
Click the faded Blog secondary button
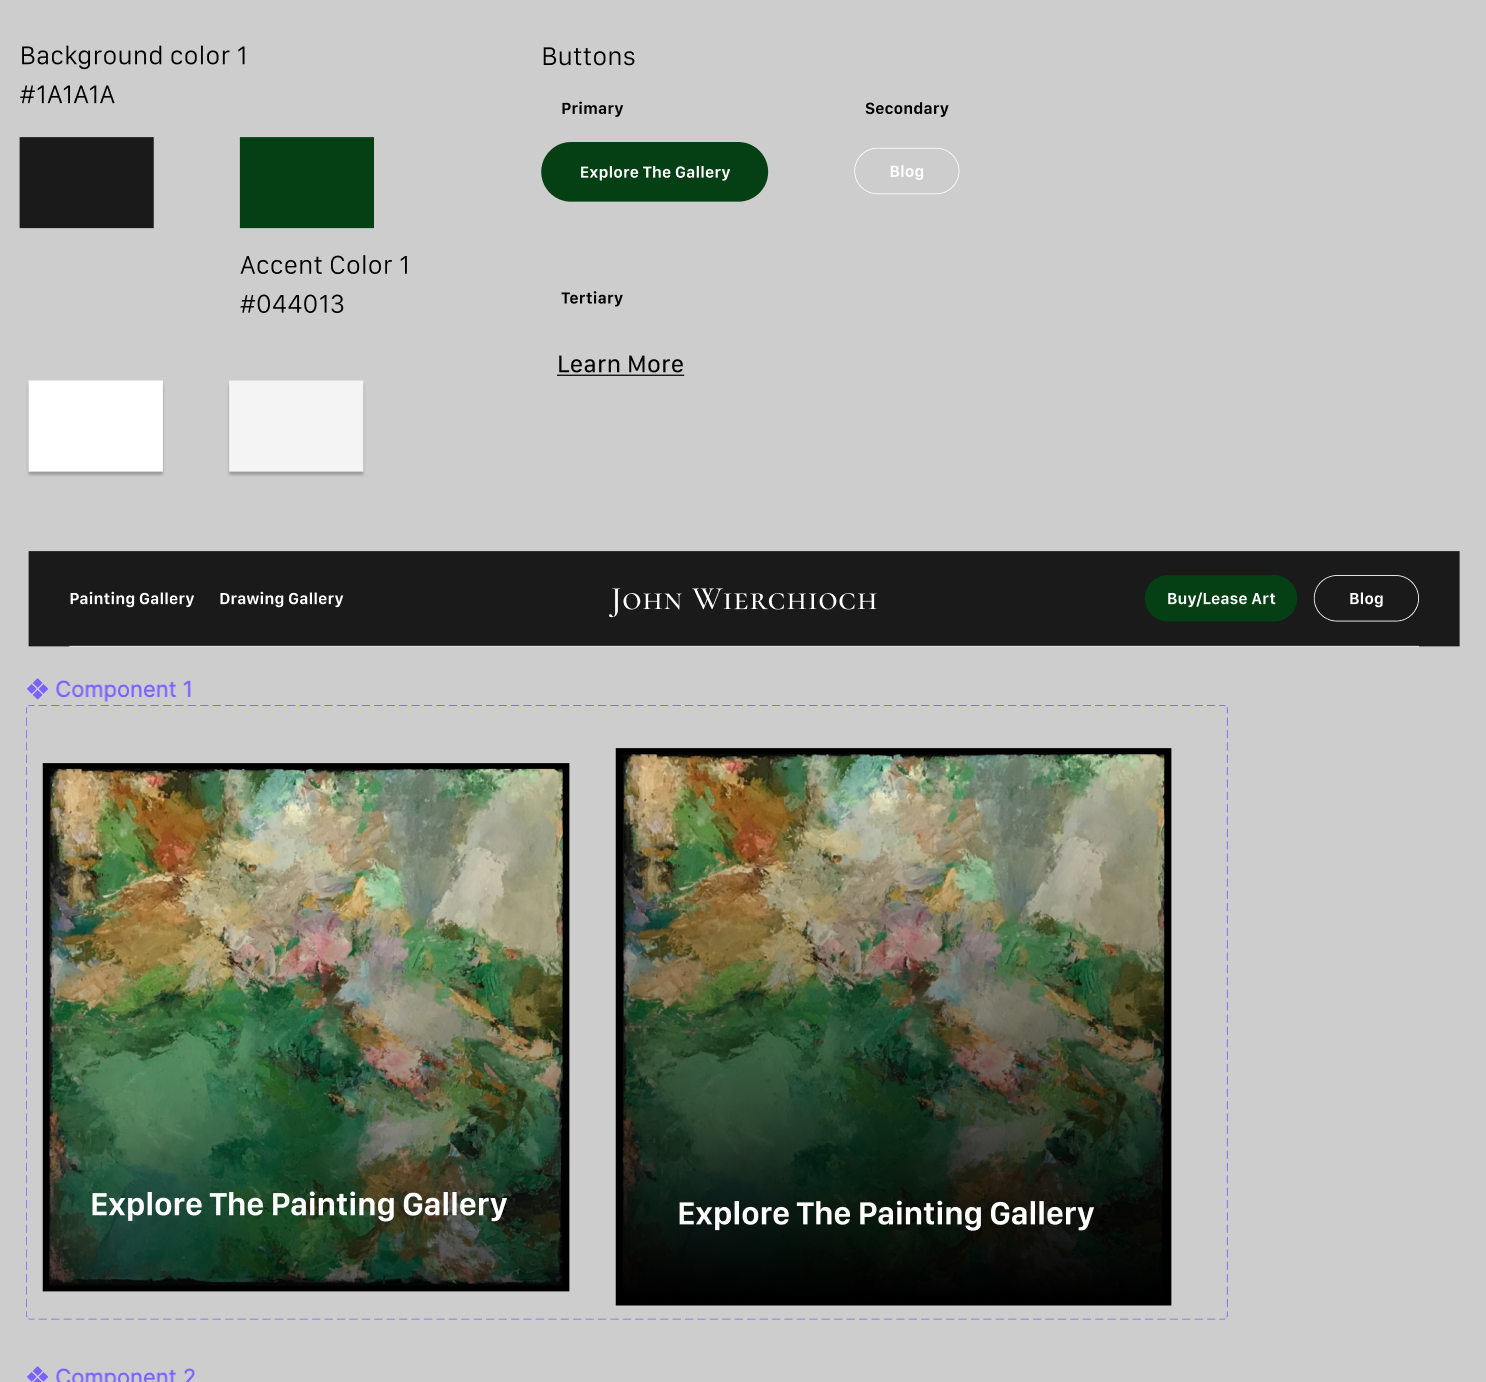tap(906, 171)
